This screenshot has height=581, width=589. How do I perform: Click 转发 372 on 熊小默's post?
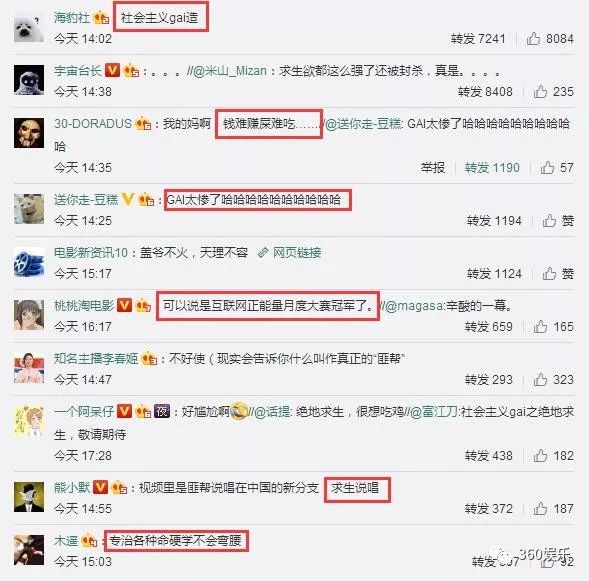489,509
